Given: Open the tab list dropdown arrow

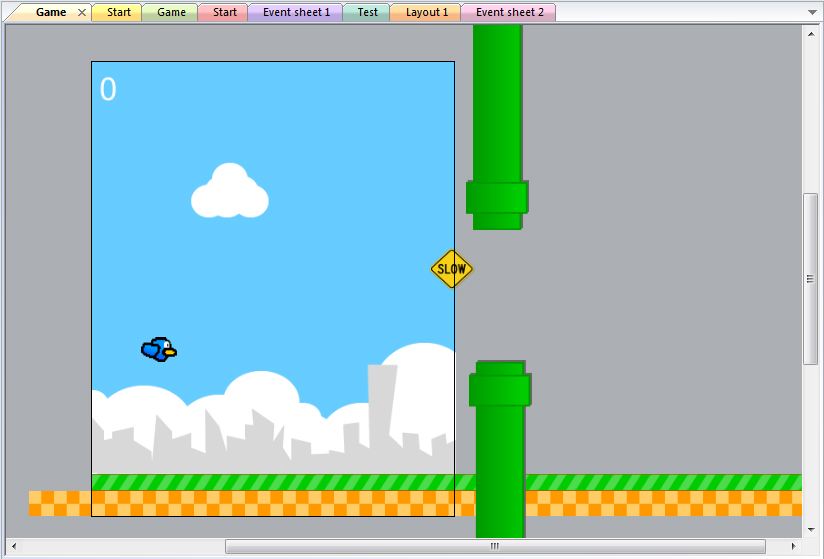Looking at the screenshot, I should pyautogui.click(x=812, y=12).
